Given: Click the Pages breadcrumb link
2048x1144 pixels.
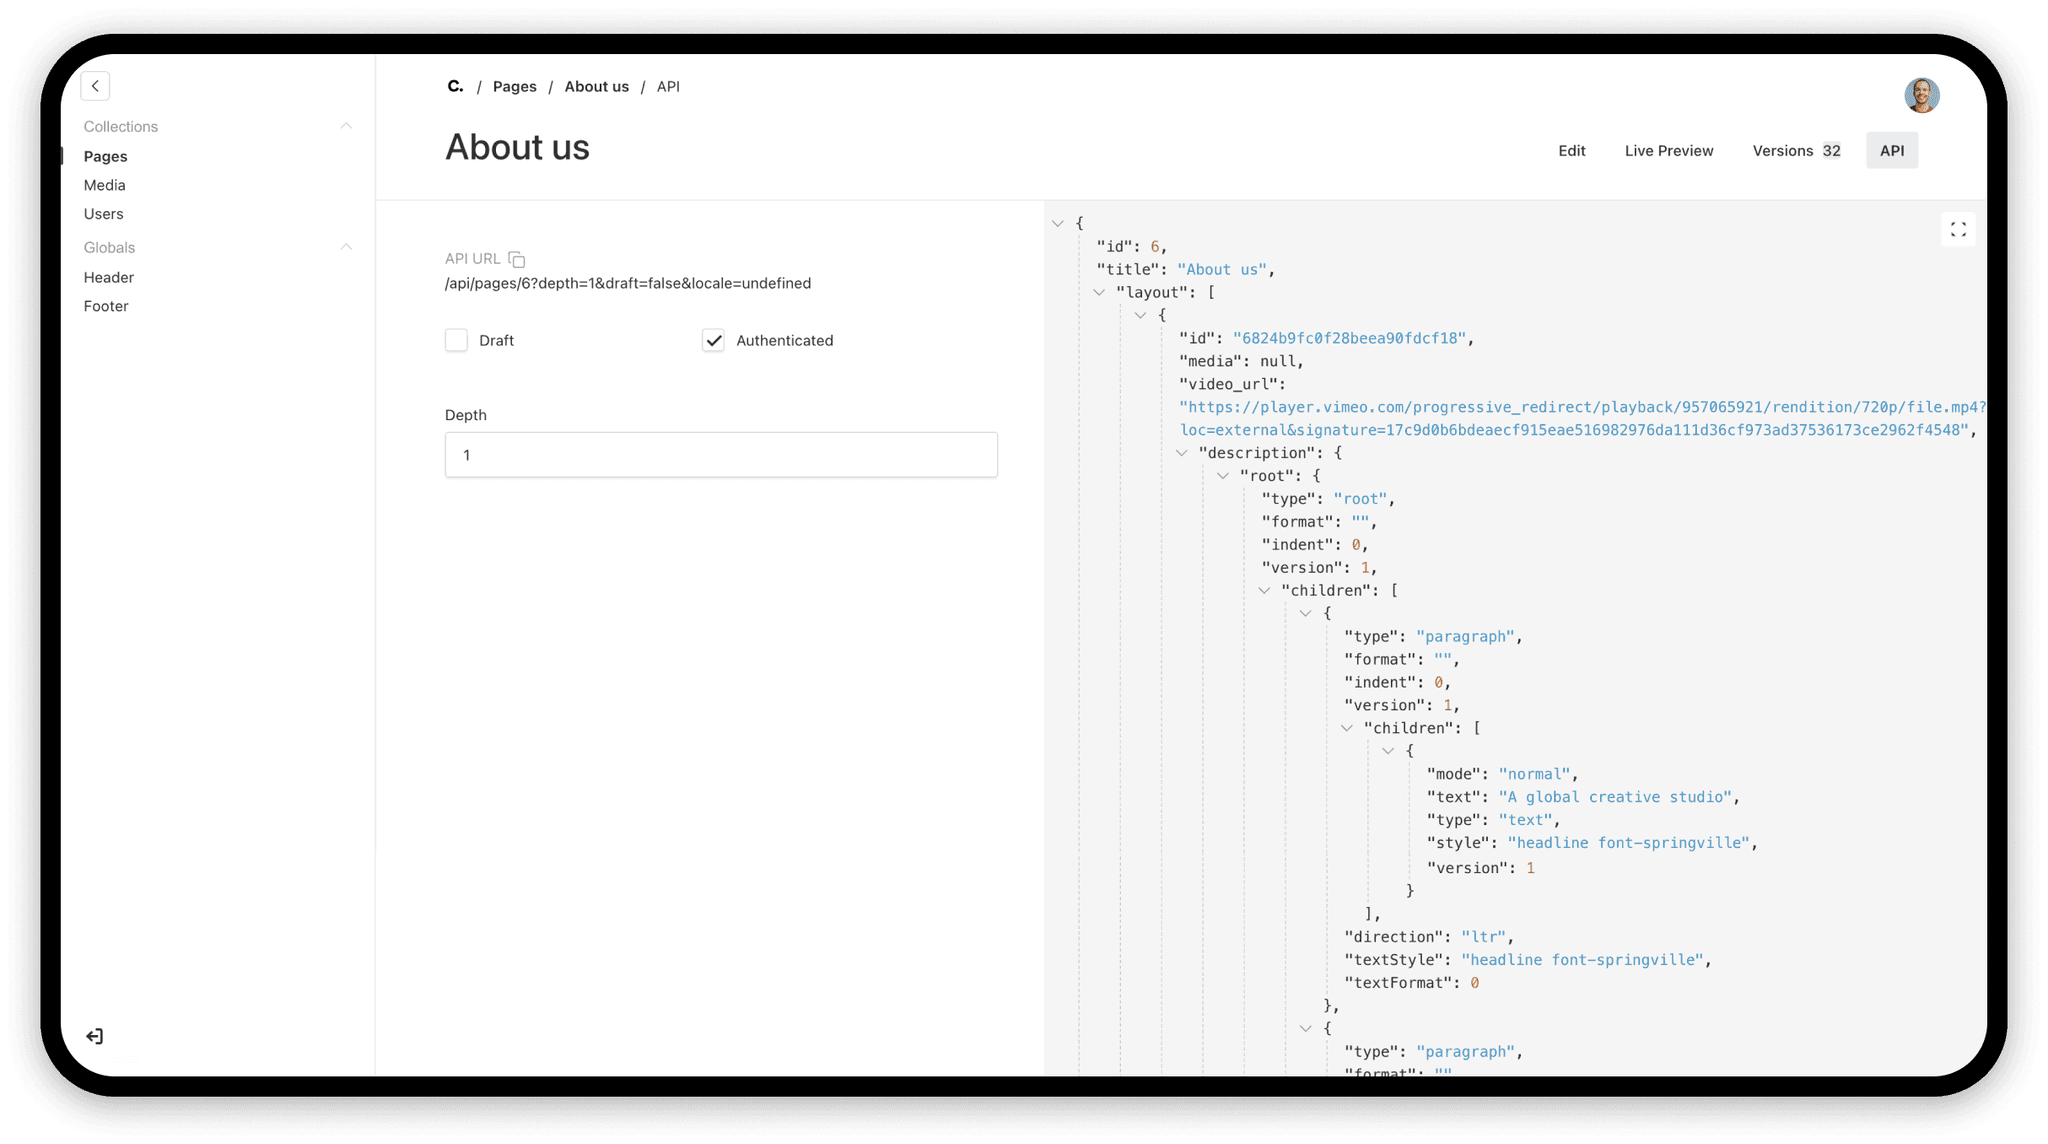Looking at the screenshot, I should coord(514,87).
